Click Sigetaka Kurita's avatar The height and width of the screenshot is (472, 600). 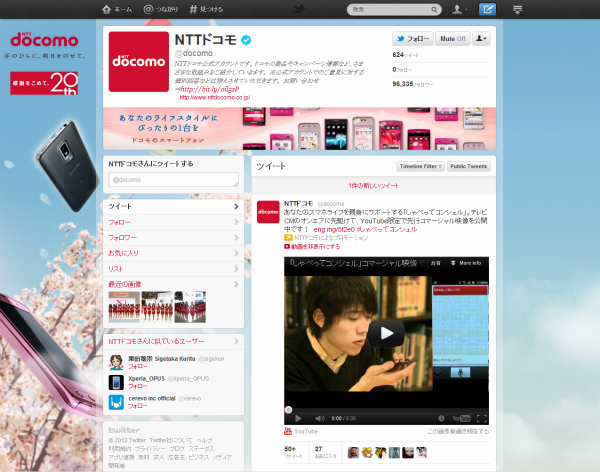point(116,362)
